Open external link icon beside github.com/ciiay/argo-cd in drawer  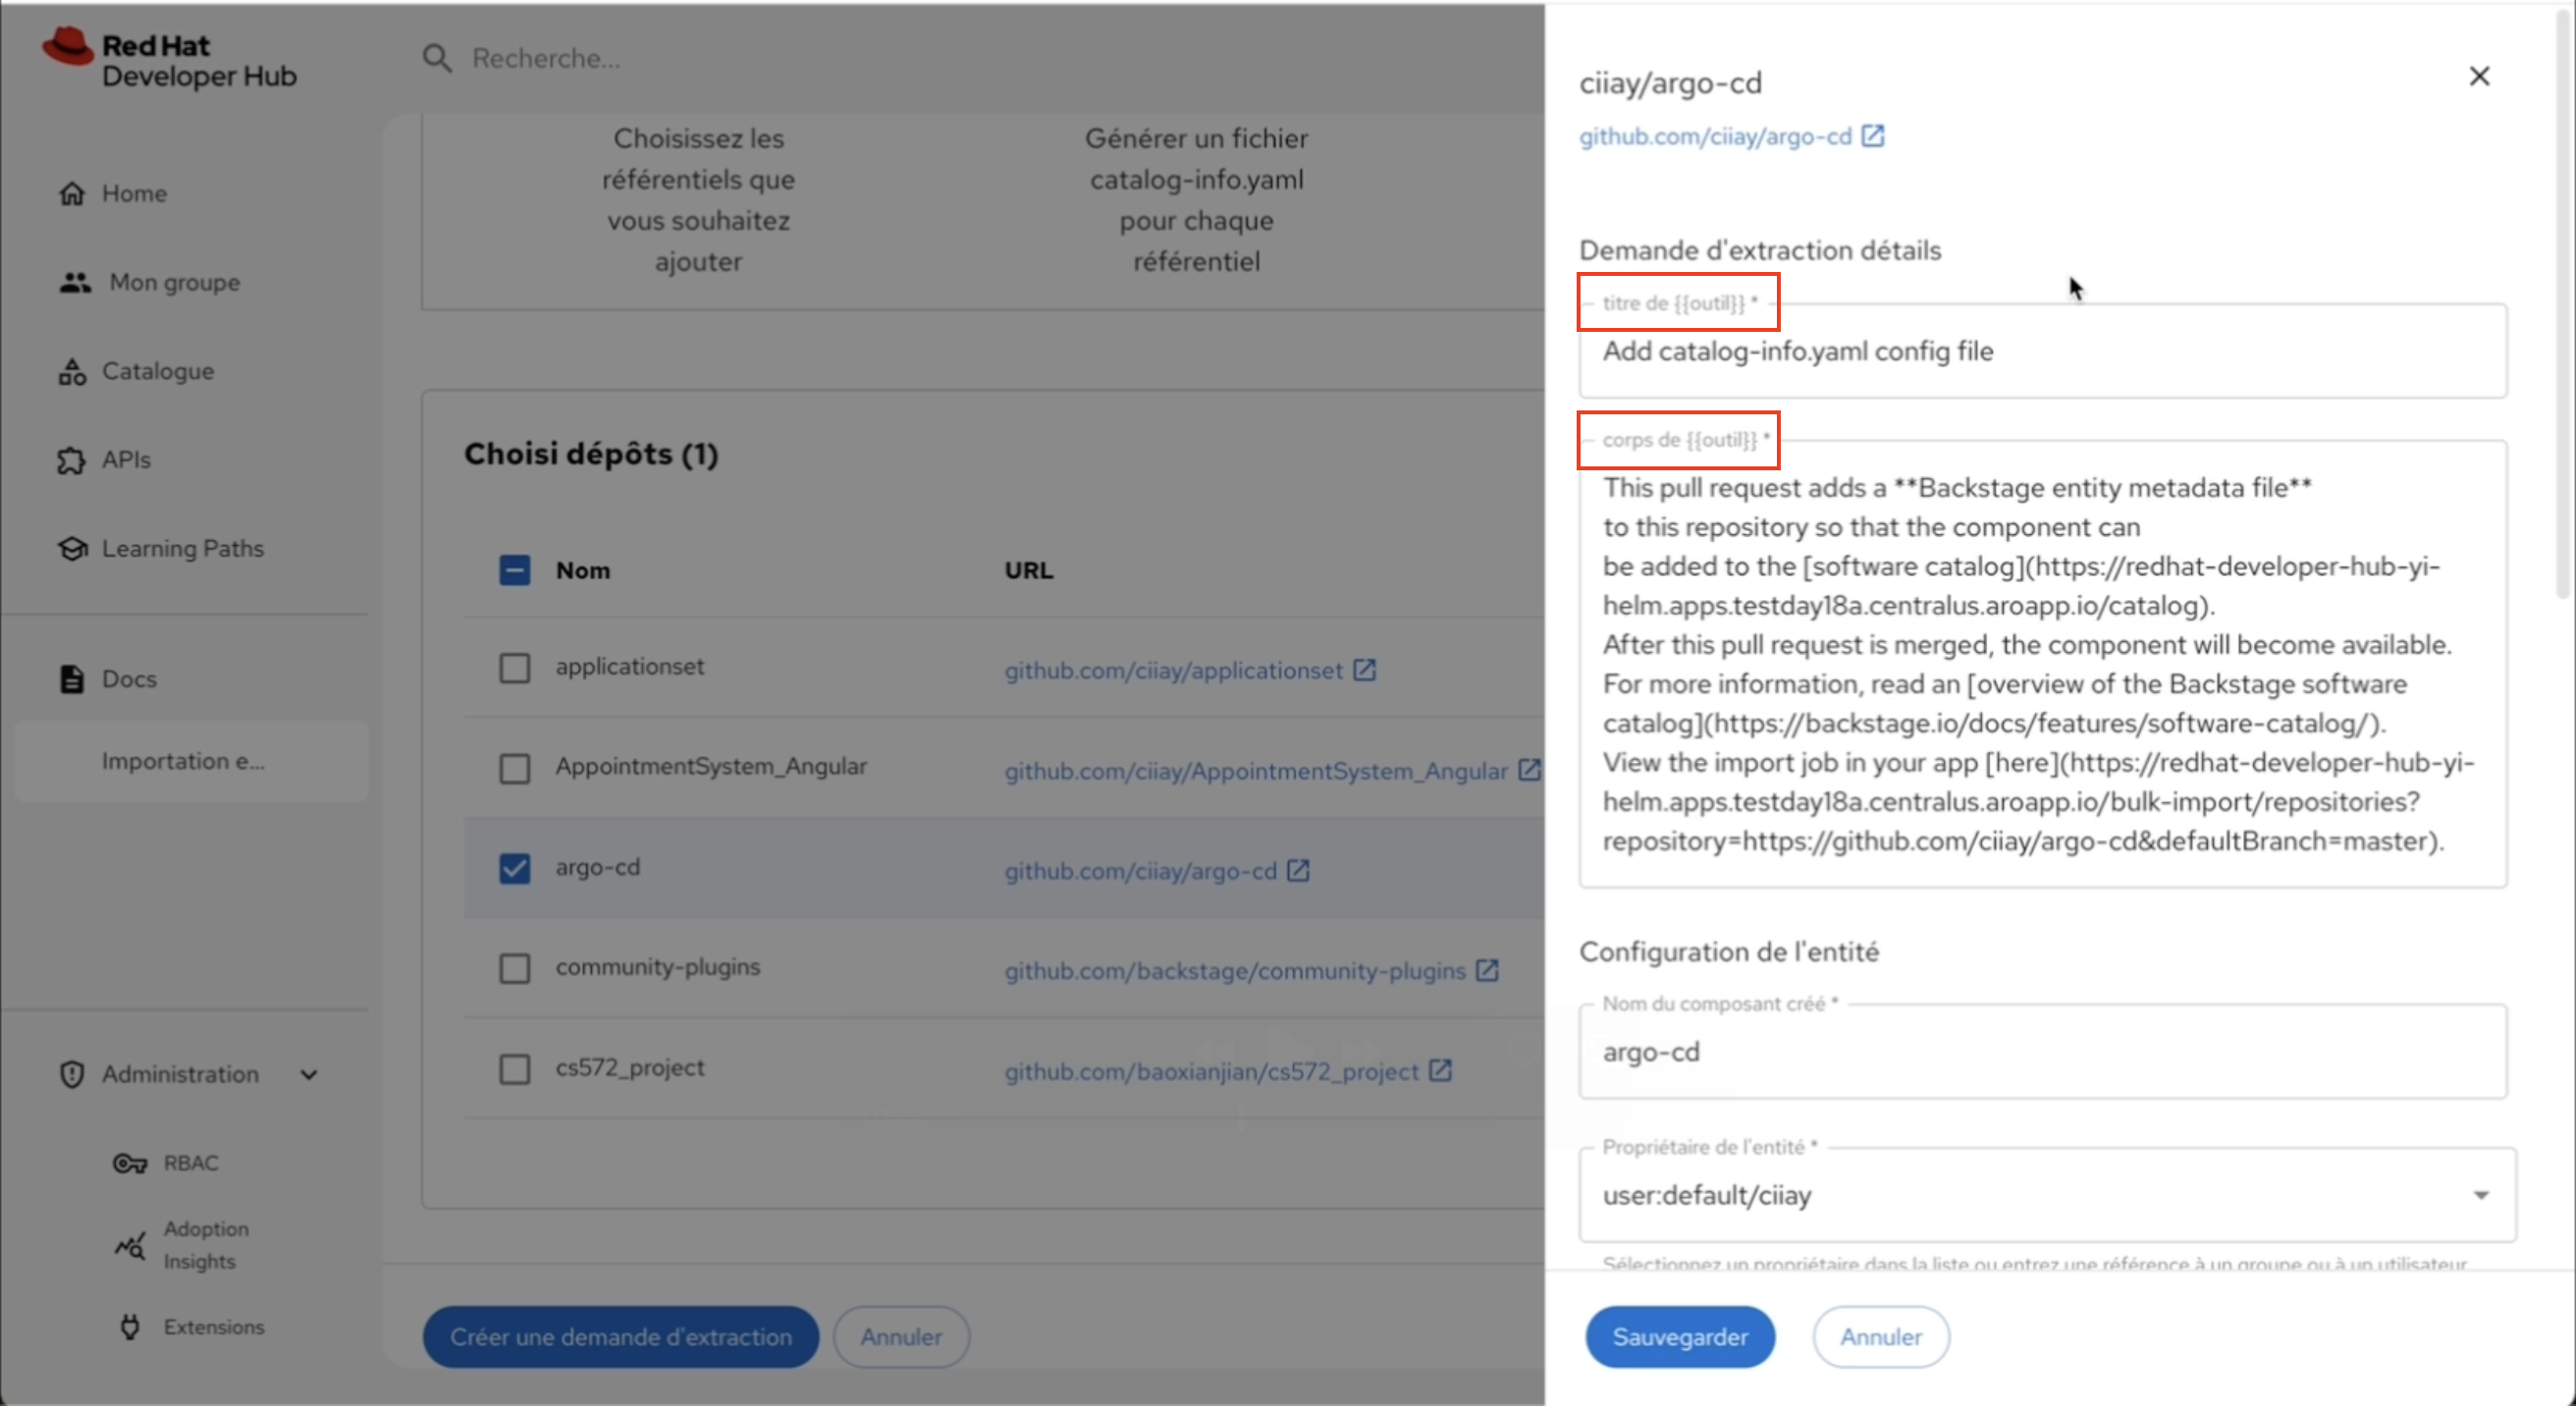point(1872,136)
